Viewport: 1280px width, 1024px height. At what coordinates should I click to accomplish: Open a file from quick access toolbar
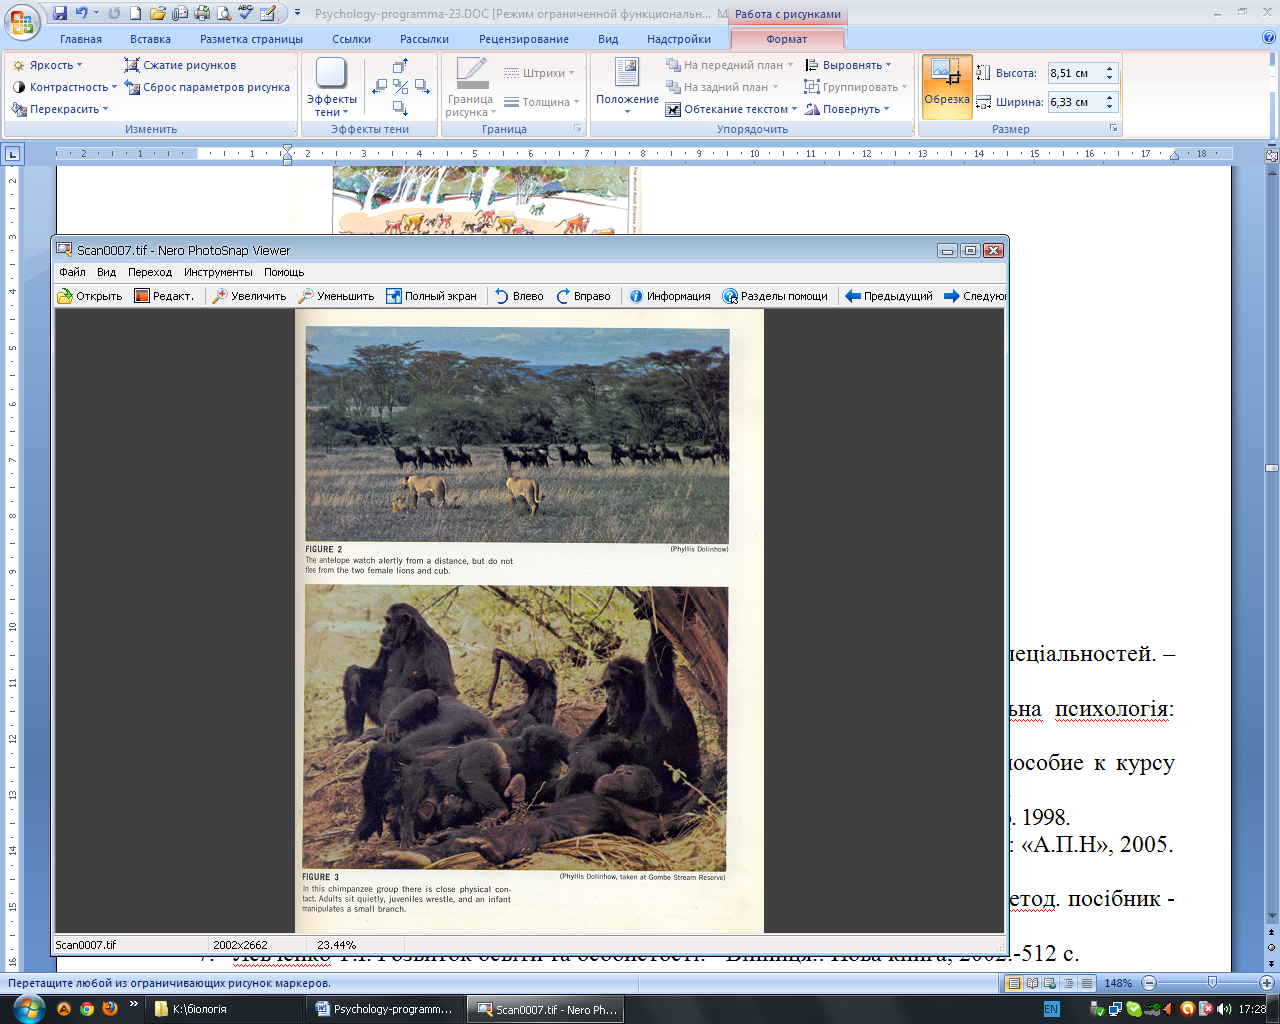click(x=157, y=14)
